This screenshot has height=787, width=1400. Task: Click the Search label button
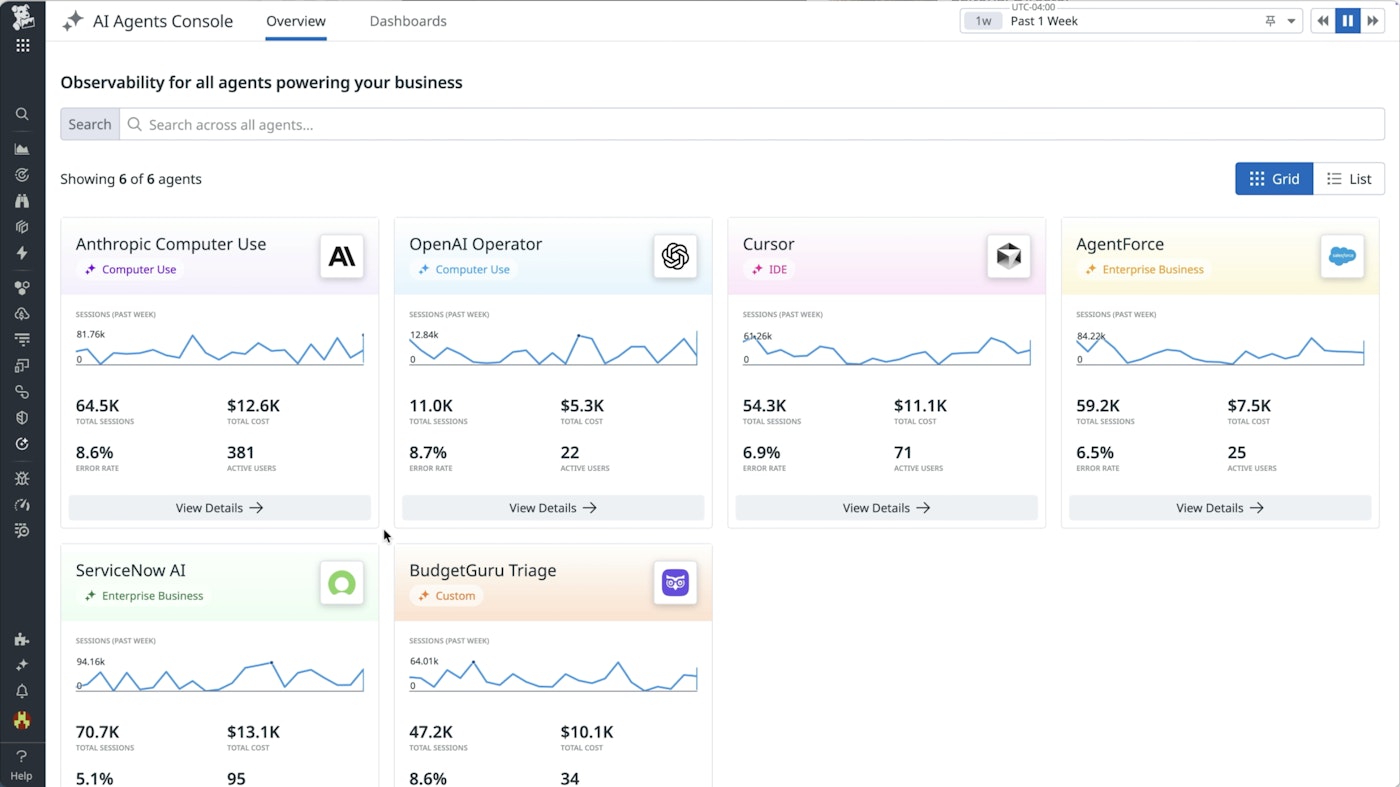coord(89,124)
